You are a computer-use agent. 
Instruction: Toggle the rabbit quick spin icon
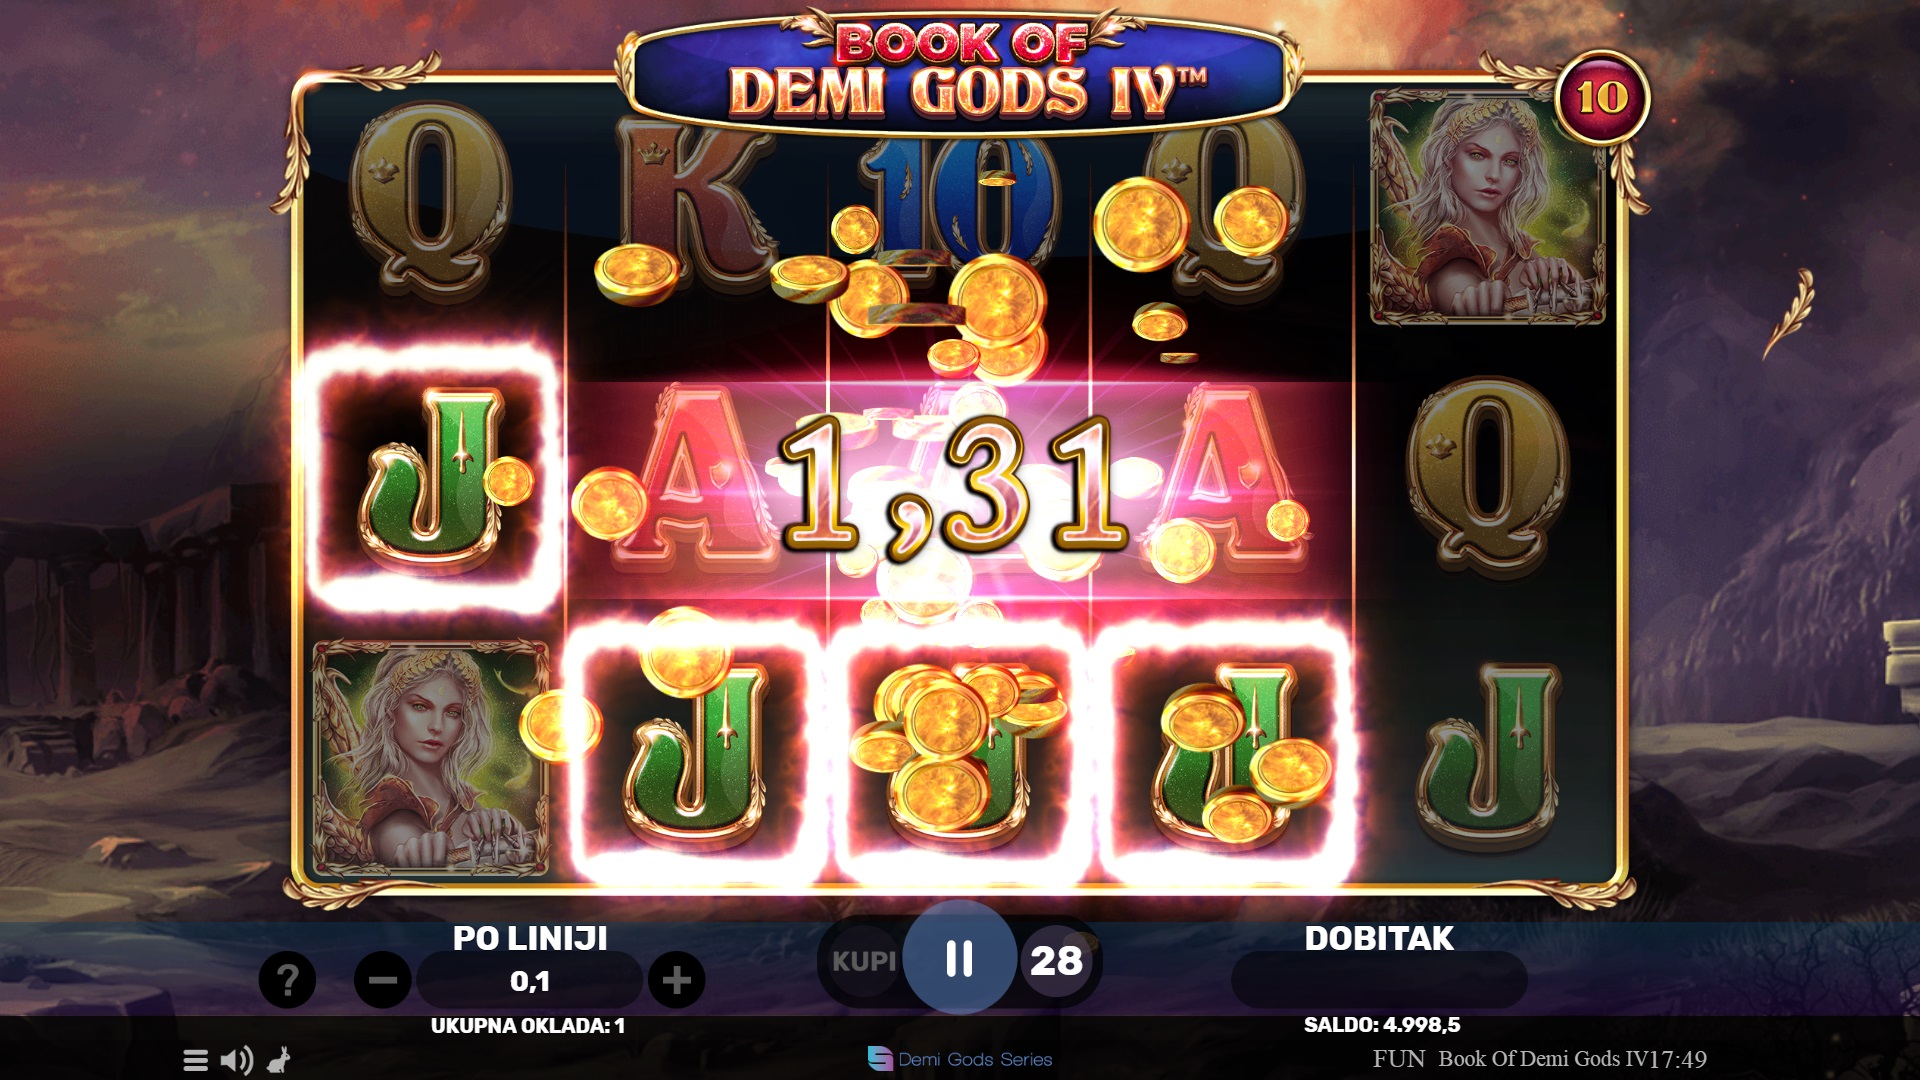click(279, 1060)
